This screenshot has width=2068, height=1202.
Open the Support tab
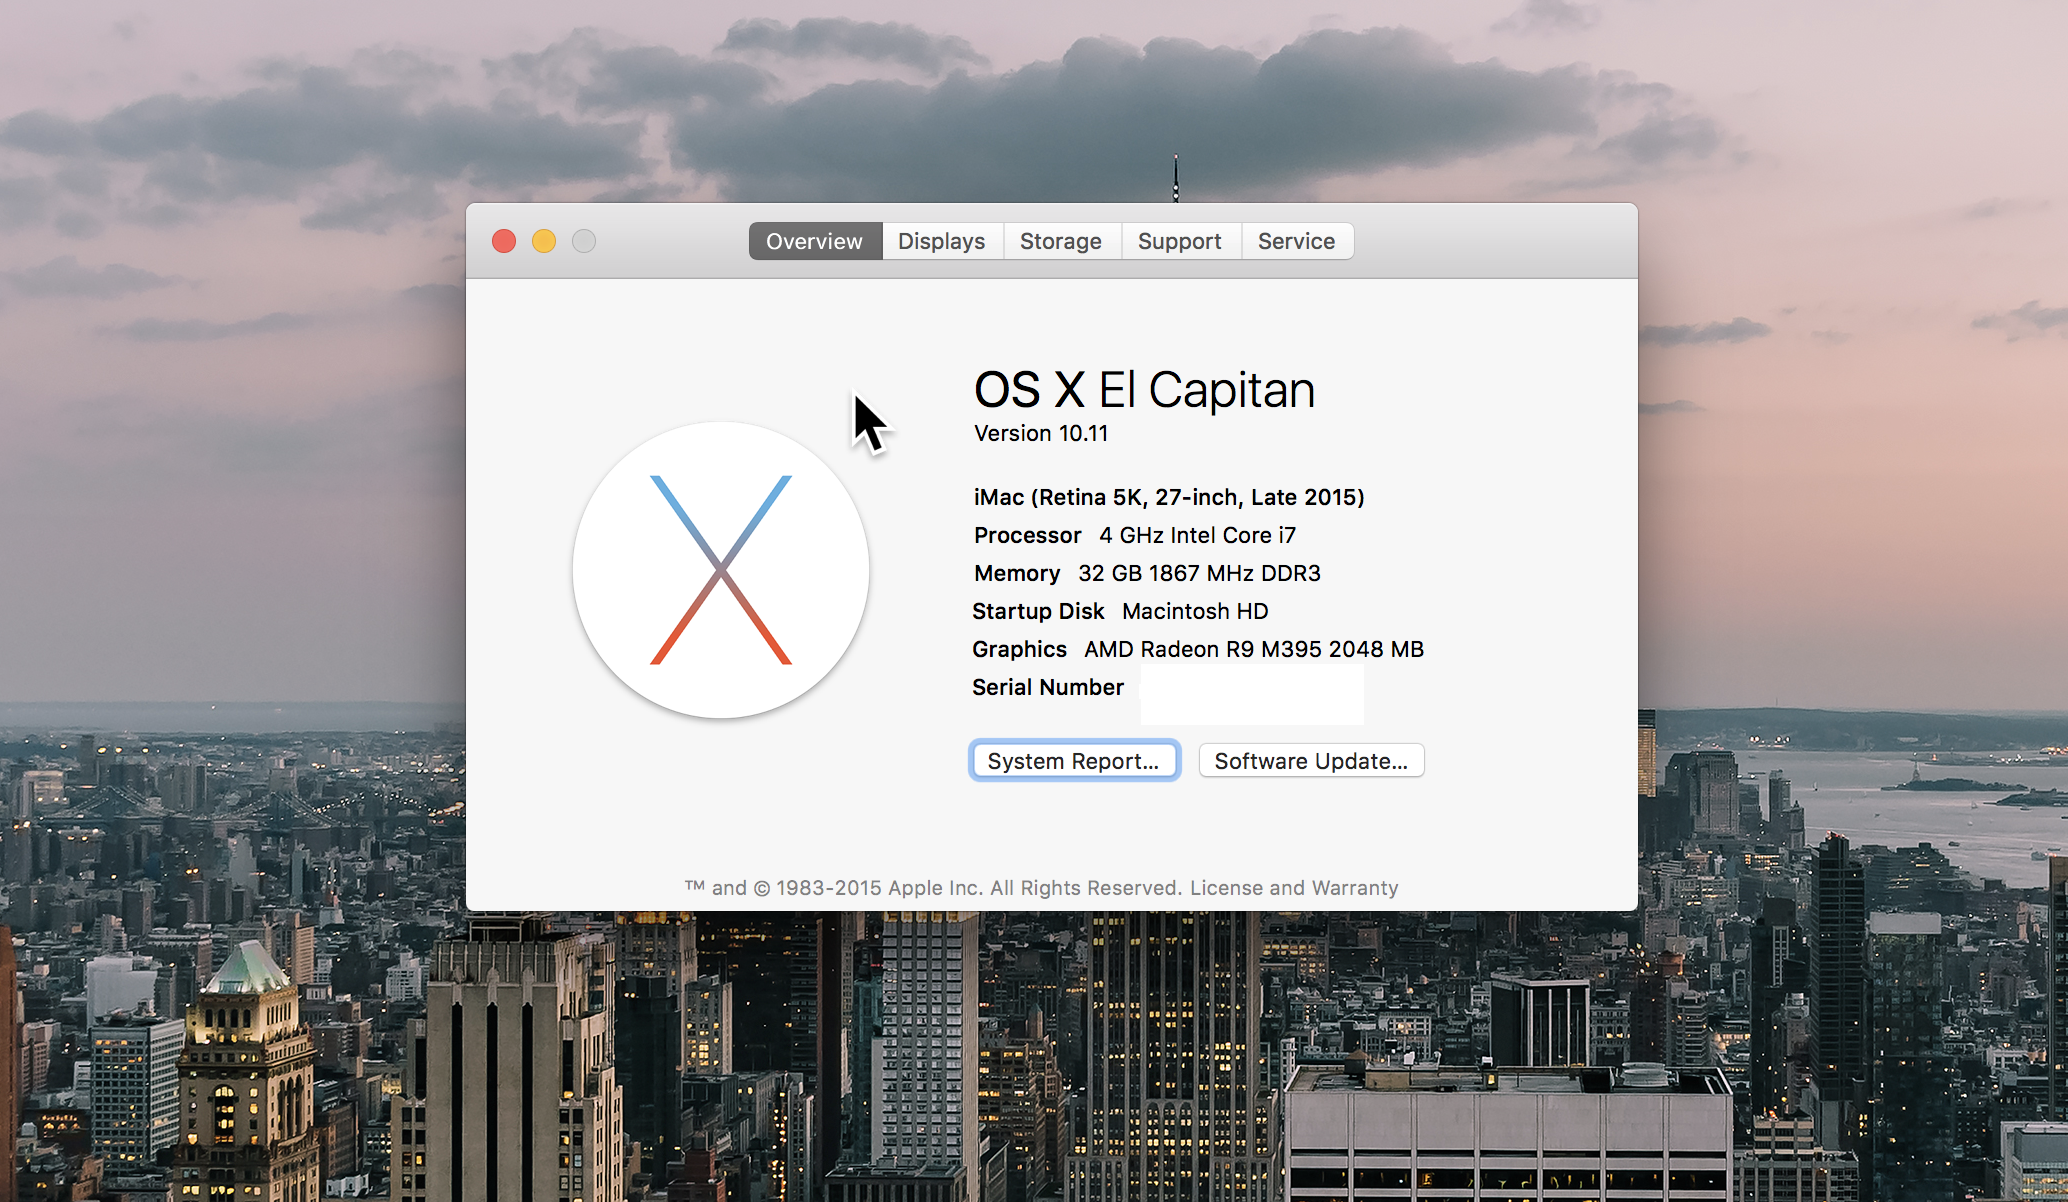1180,241
